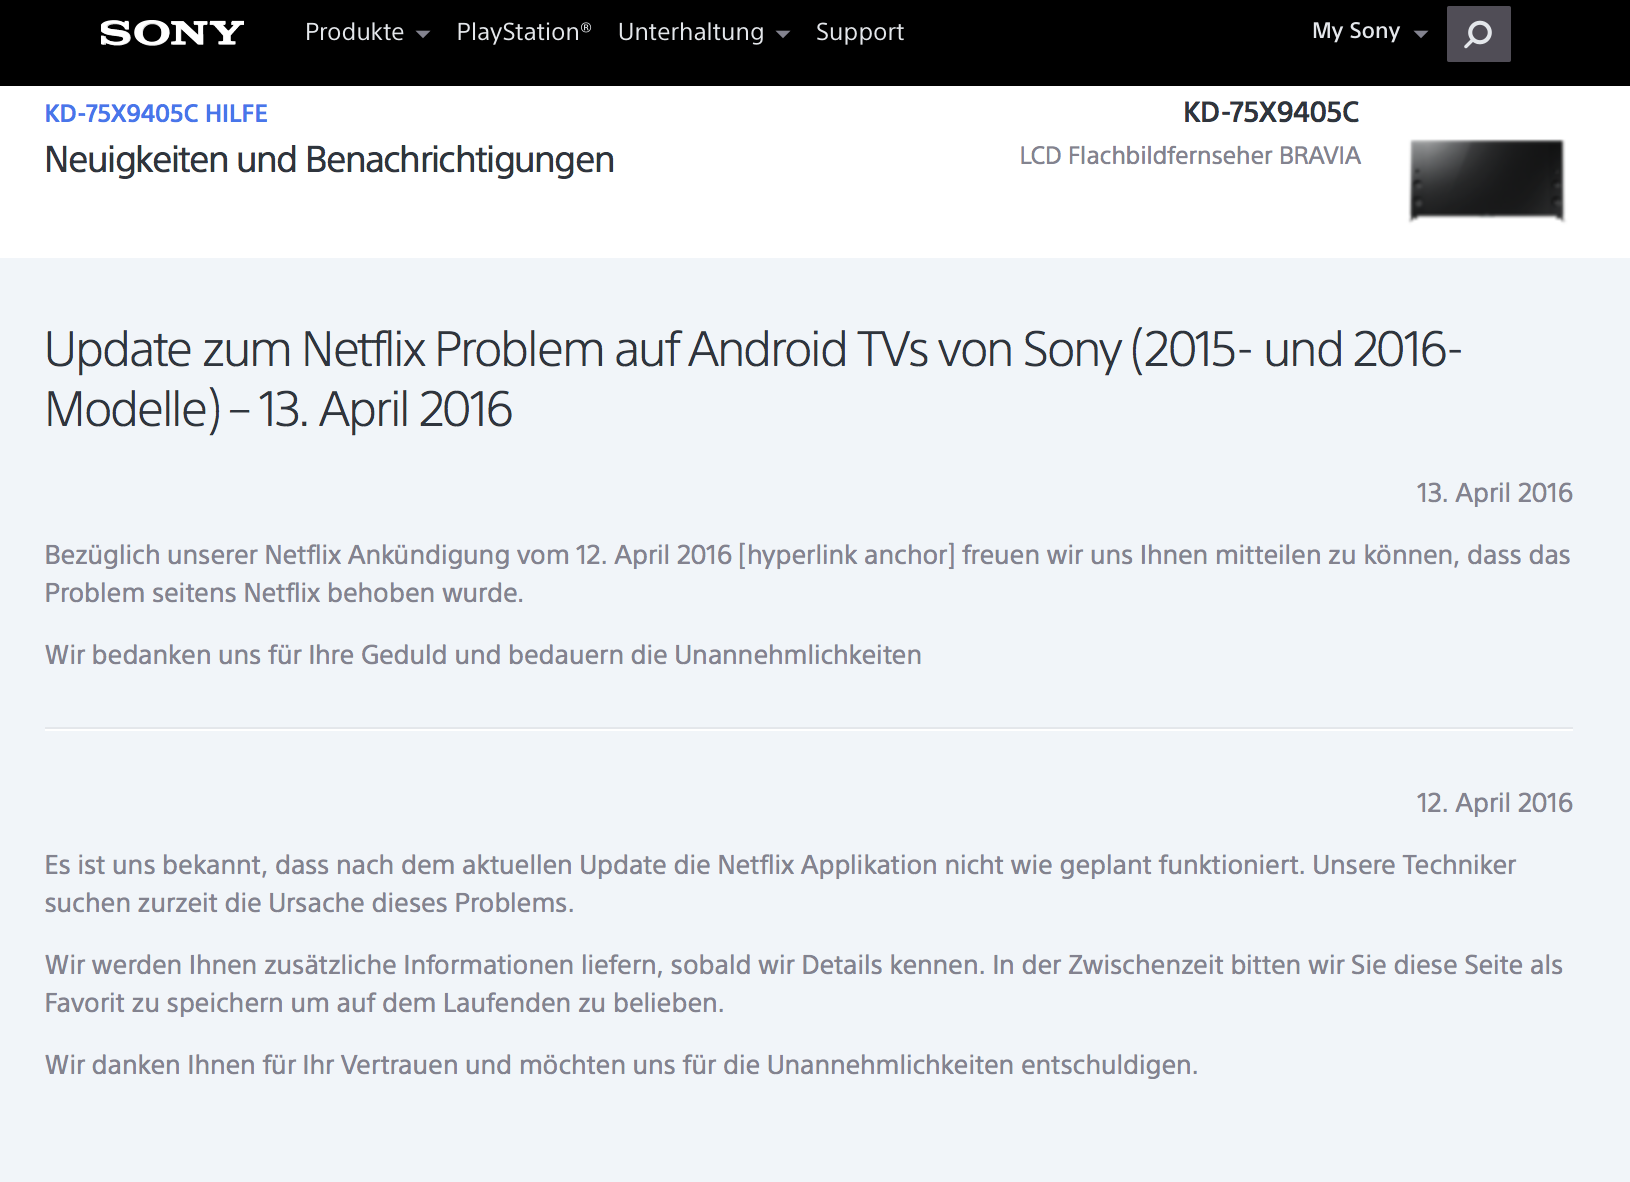Go to the Support menu item
The image size is (1630, 1182).
point(860,32)
